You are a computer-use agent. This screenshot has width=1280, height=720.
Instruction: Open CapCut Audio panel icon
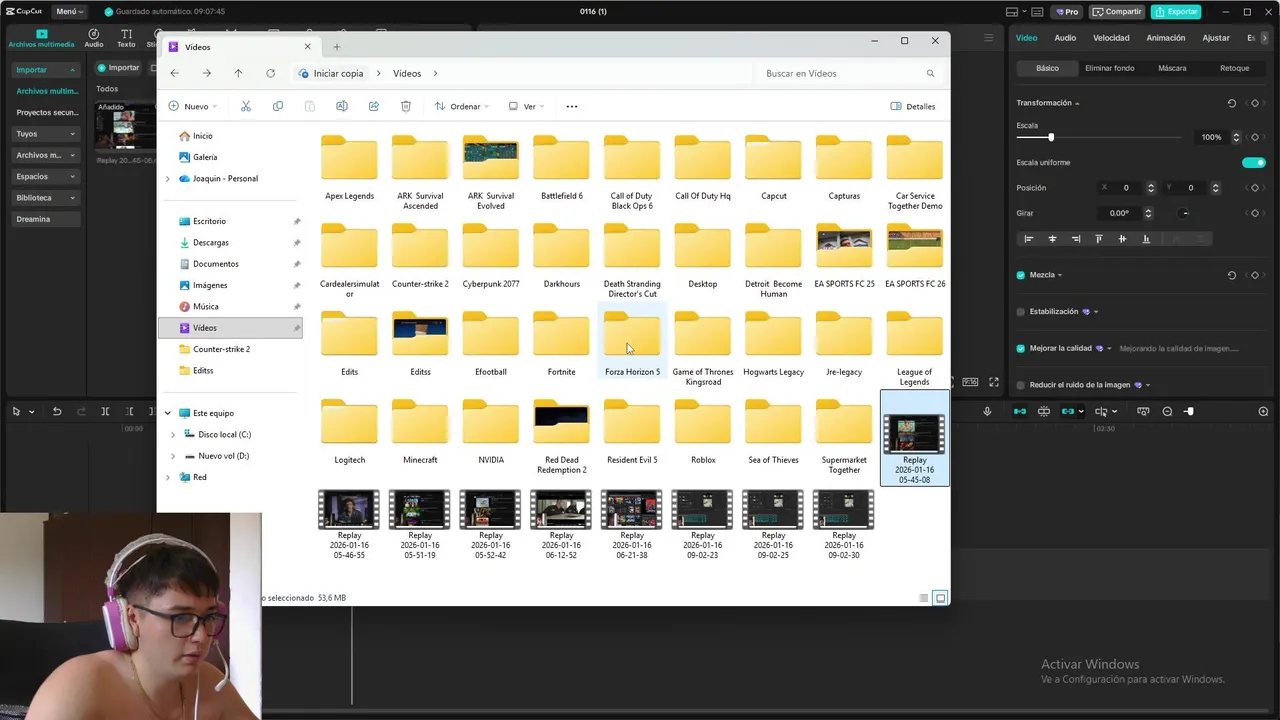94,38
